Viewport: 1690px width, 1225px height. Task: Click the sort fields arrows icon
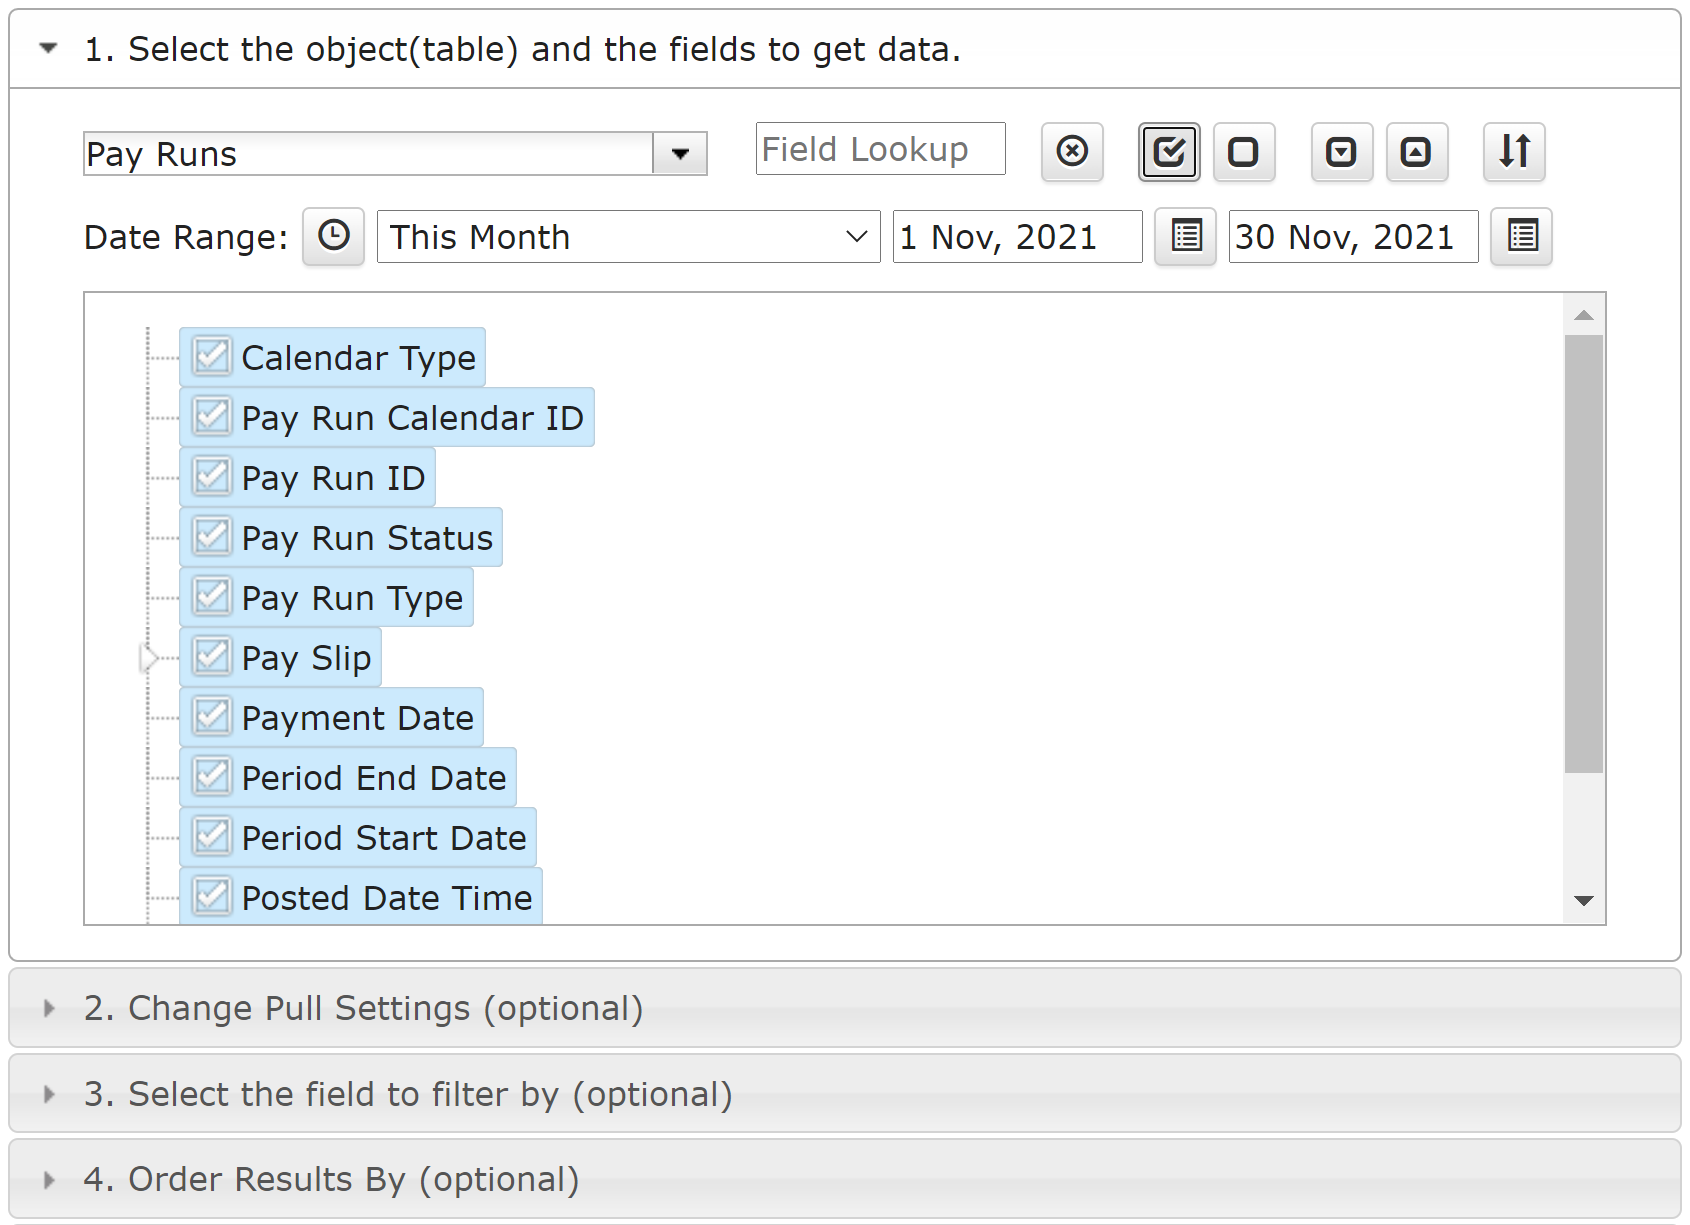point(1514,152)
